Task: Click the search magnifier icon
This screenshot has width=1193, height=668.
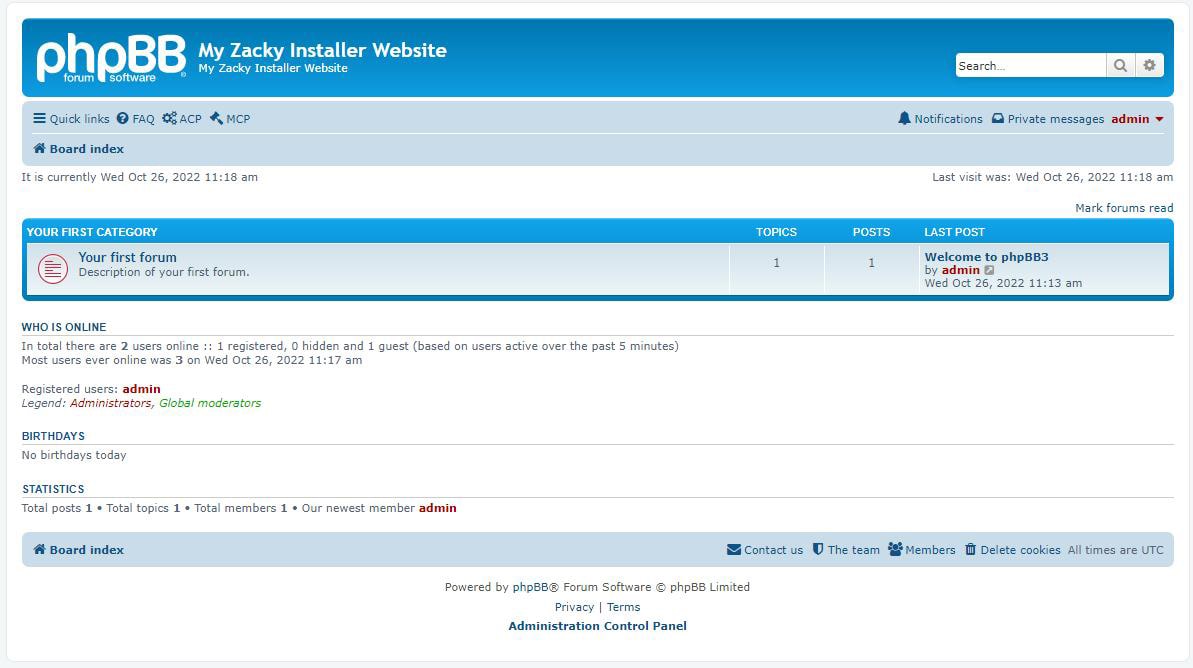Action: click(1121, 65)
